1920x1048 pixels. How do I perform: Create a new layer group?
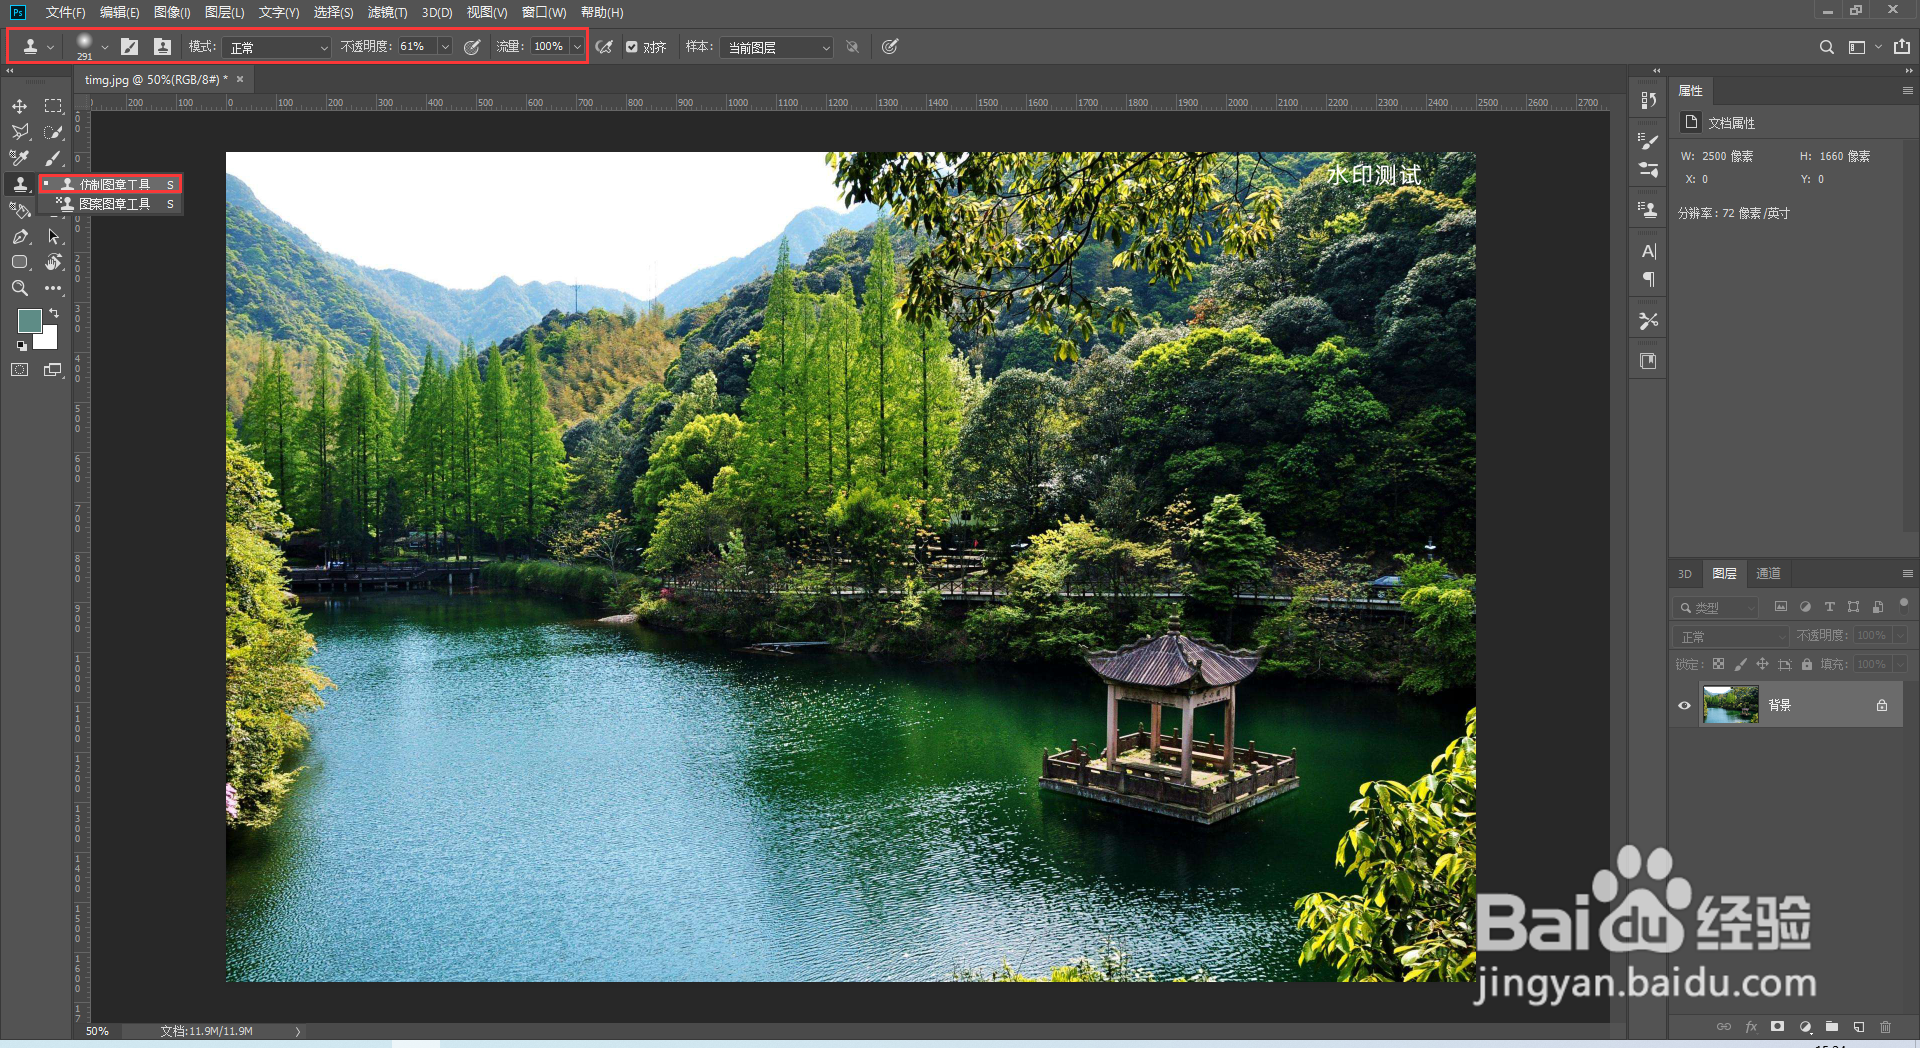coord(1832,1026)
